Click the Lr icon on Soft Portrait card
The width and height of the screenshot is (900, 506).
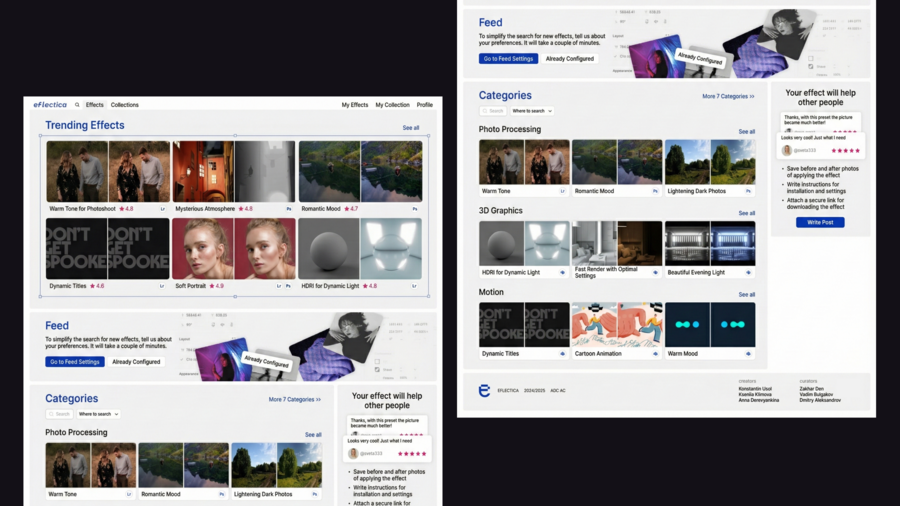coord(279,286)
